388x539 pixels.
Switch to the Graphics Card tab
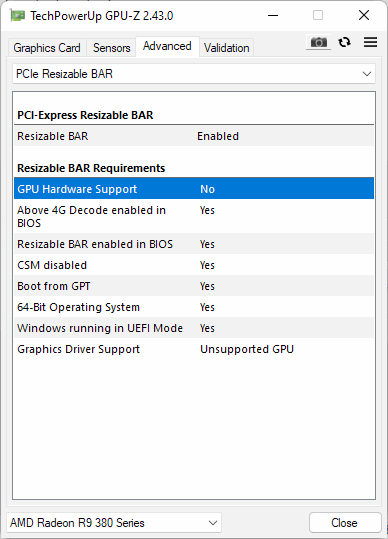click(x=47, y=48)
